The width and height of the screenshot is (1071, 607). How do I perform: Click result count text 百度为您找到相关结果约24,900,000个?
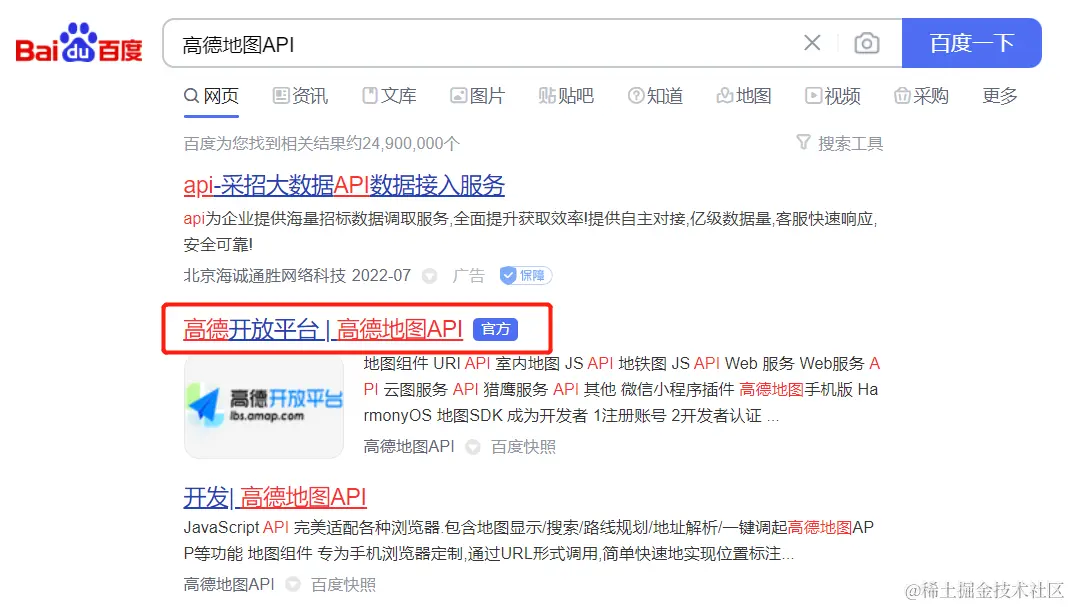click(322, 143)
